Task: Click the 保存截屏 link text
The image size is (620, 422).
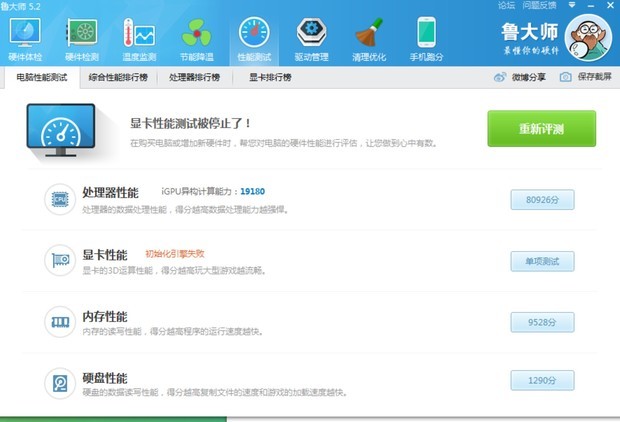Action: (595, 77)
